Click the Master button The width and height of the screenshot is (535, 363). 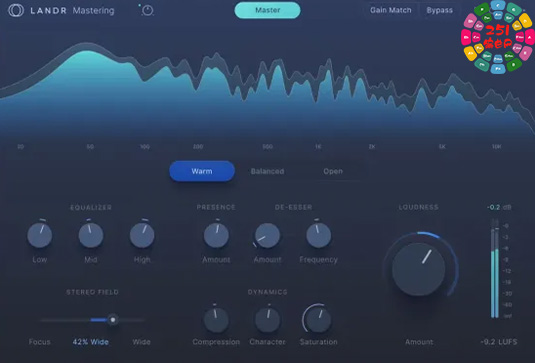click(268, 10)
